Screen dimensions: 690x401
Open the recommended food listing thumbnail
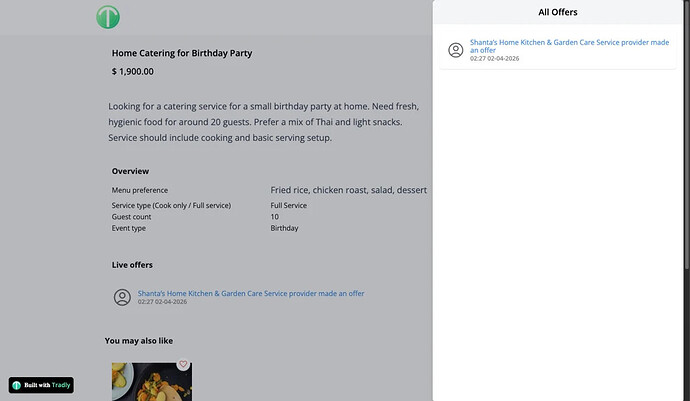(150, 382)
